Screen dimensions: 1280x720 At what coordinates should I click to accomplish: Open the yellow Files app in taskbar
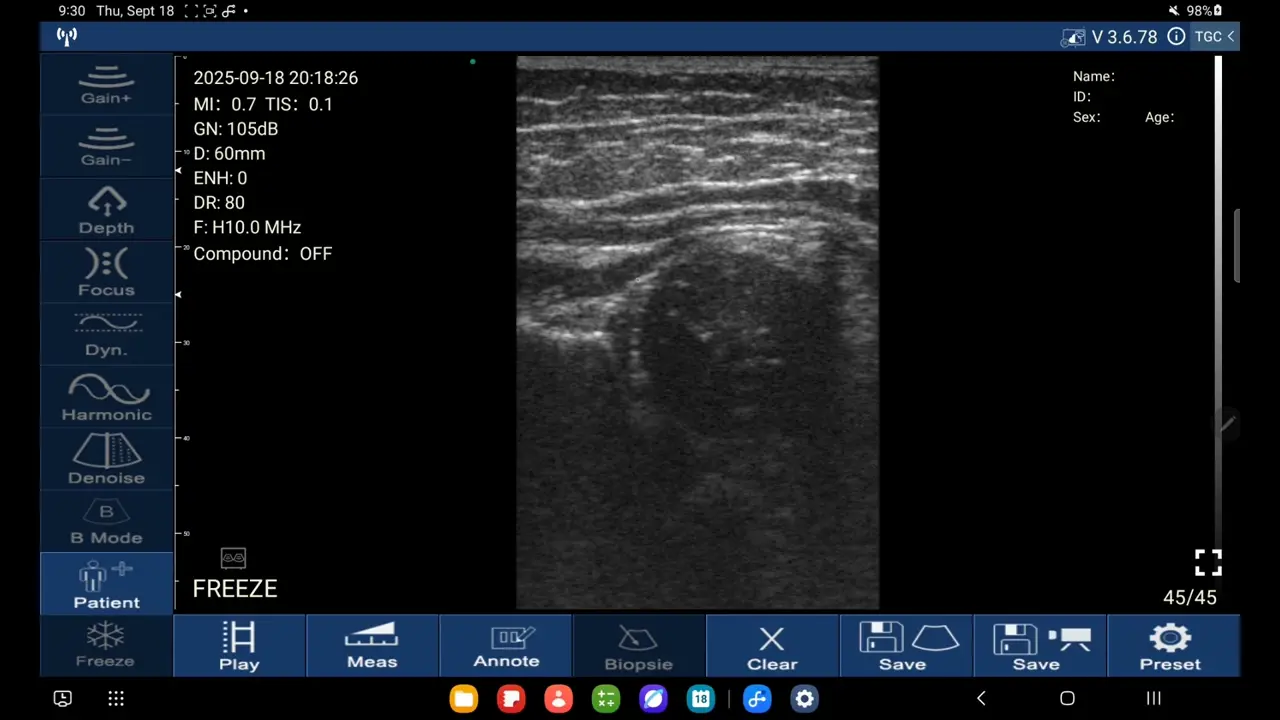[464, 699]
